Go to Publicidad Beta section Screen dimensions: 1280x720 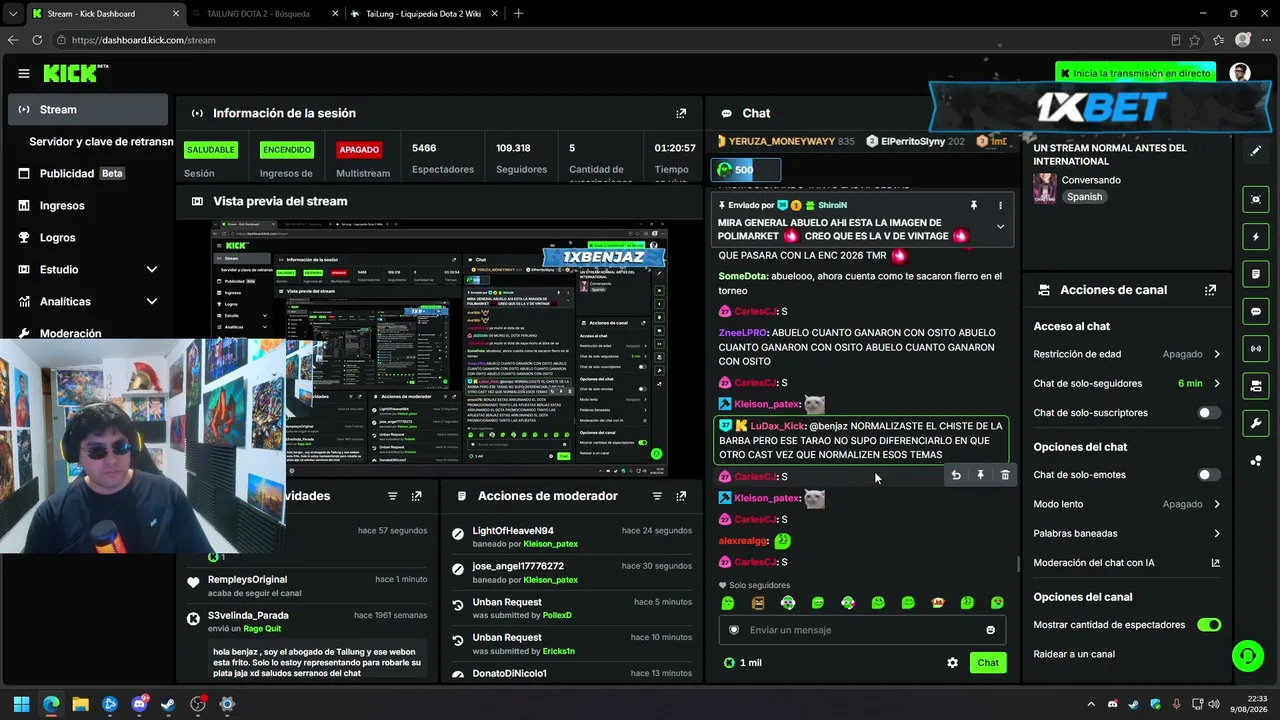[88, 173]
